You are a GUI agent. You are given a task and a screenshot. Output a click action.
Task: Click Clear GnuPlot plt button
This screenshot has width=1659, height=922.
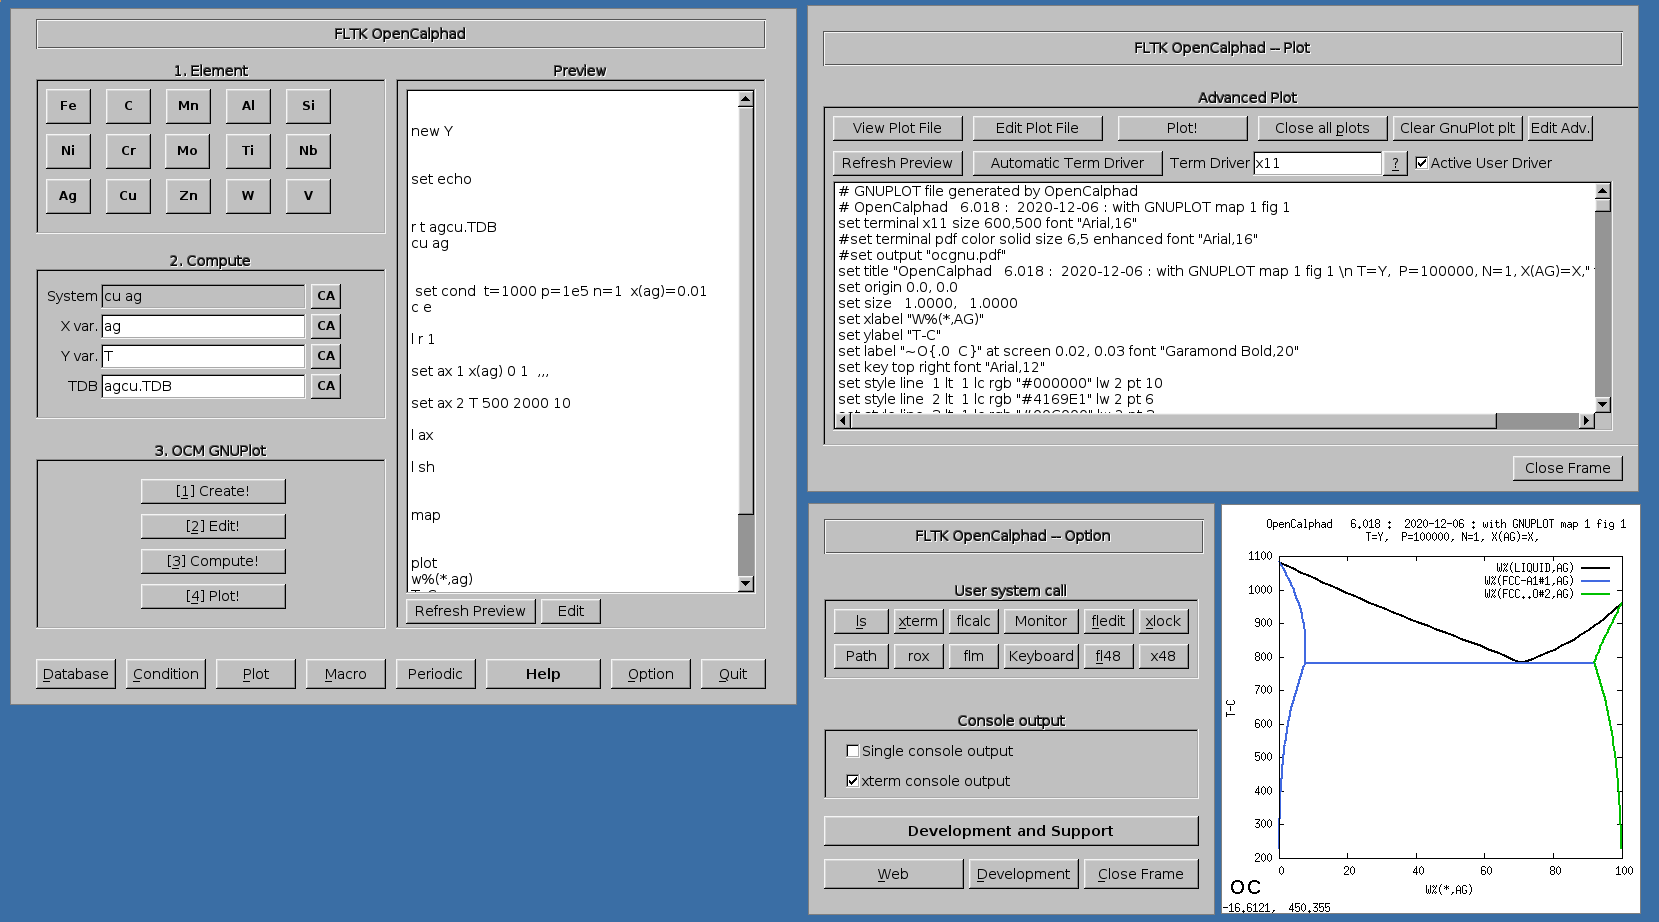coord(1458,128)
